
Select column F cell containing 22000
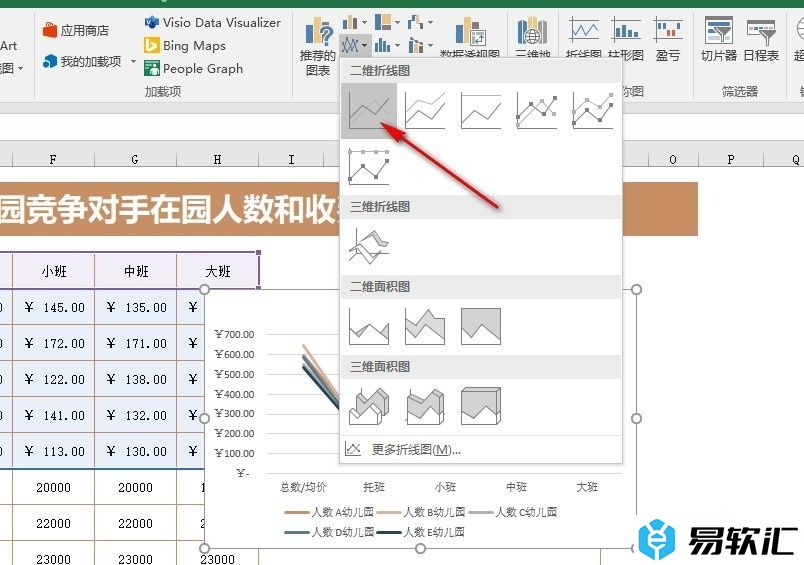coord(53,523)
